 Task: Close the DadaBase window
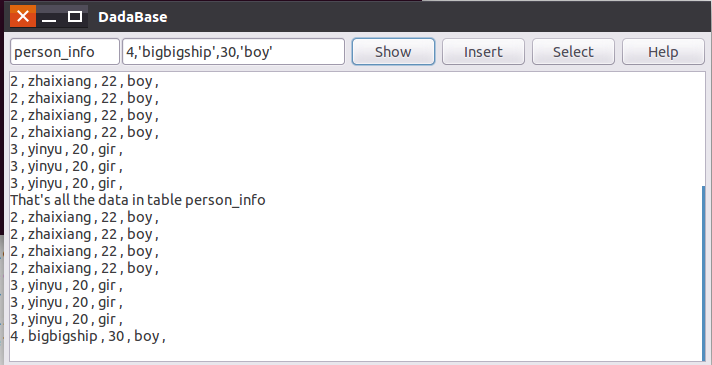pyautogui.click(x=23, y=17)
